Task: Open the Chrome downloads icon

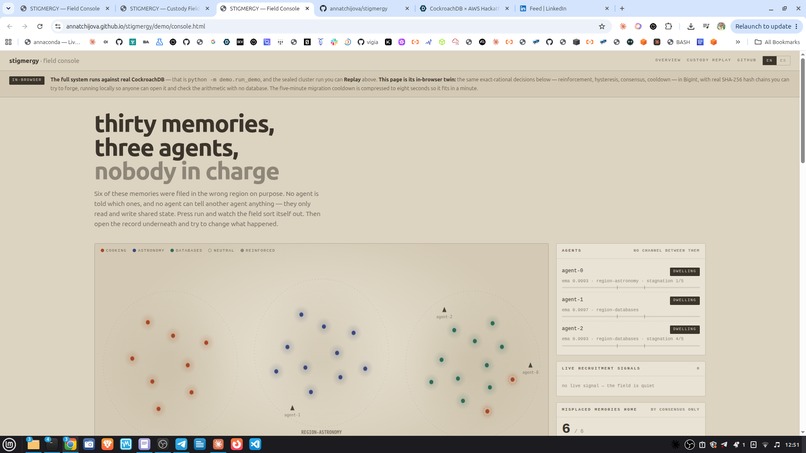Action: click(691, 26)
